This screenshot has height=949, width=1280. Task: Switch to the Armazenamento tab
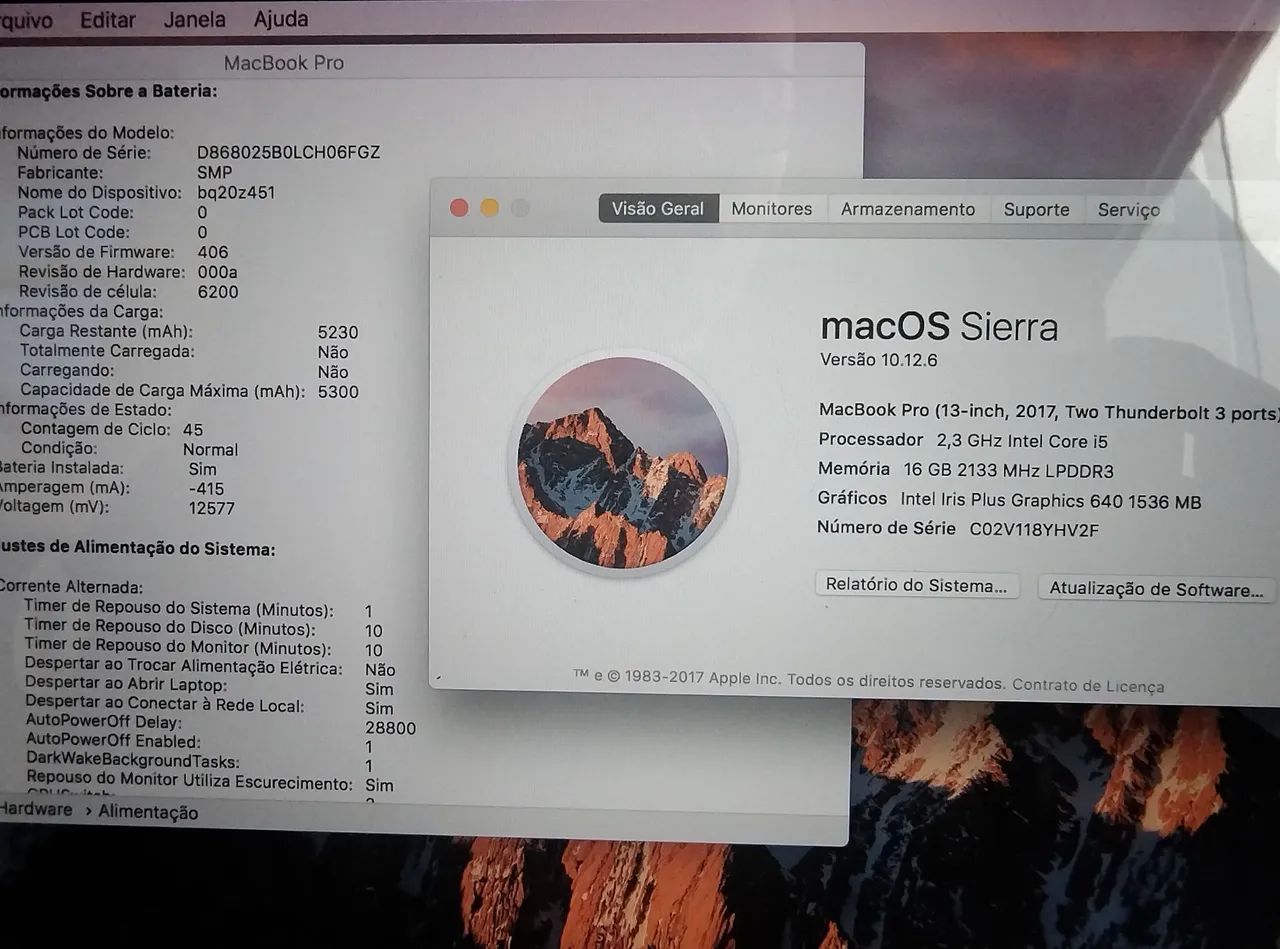point(908,209)
